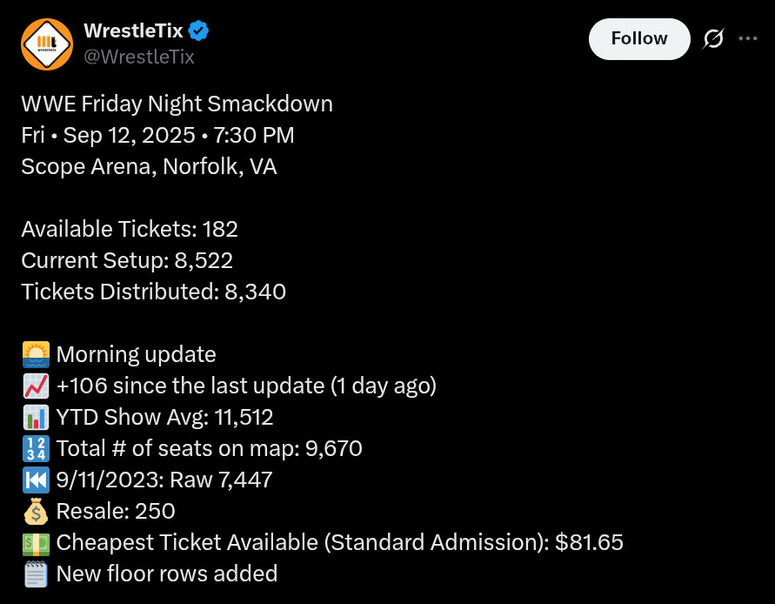Open the WrestleTix profile avatar
Image resolution: width=775 pixels, height=604 pixels.
(x=47, y=45)
